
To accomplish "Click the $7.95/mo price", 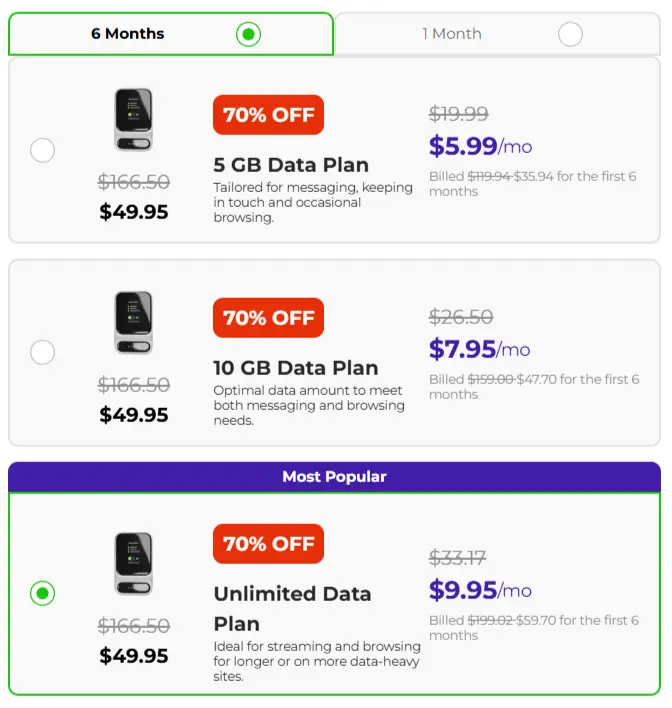I will pyautogui.click(x=480, y=349).
